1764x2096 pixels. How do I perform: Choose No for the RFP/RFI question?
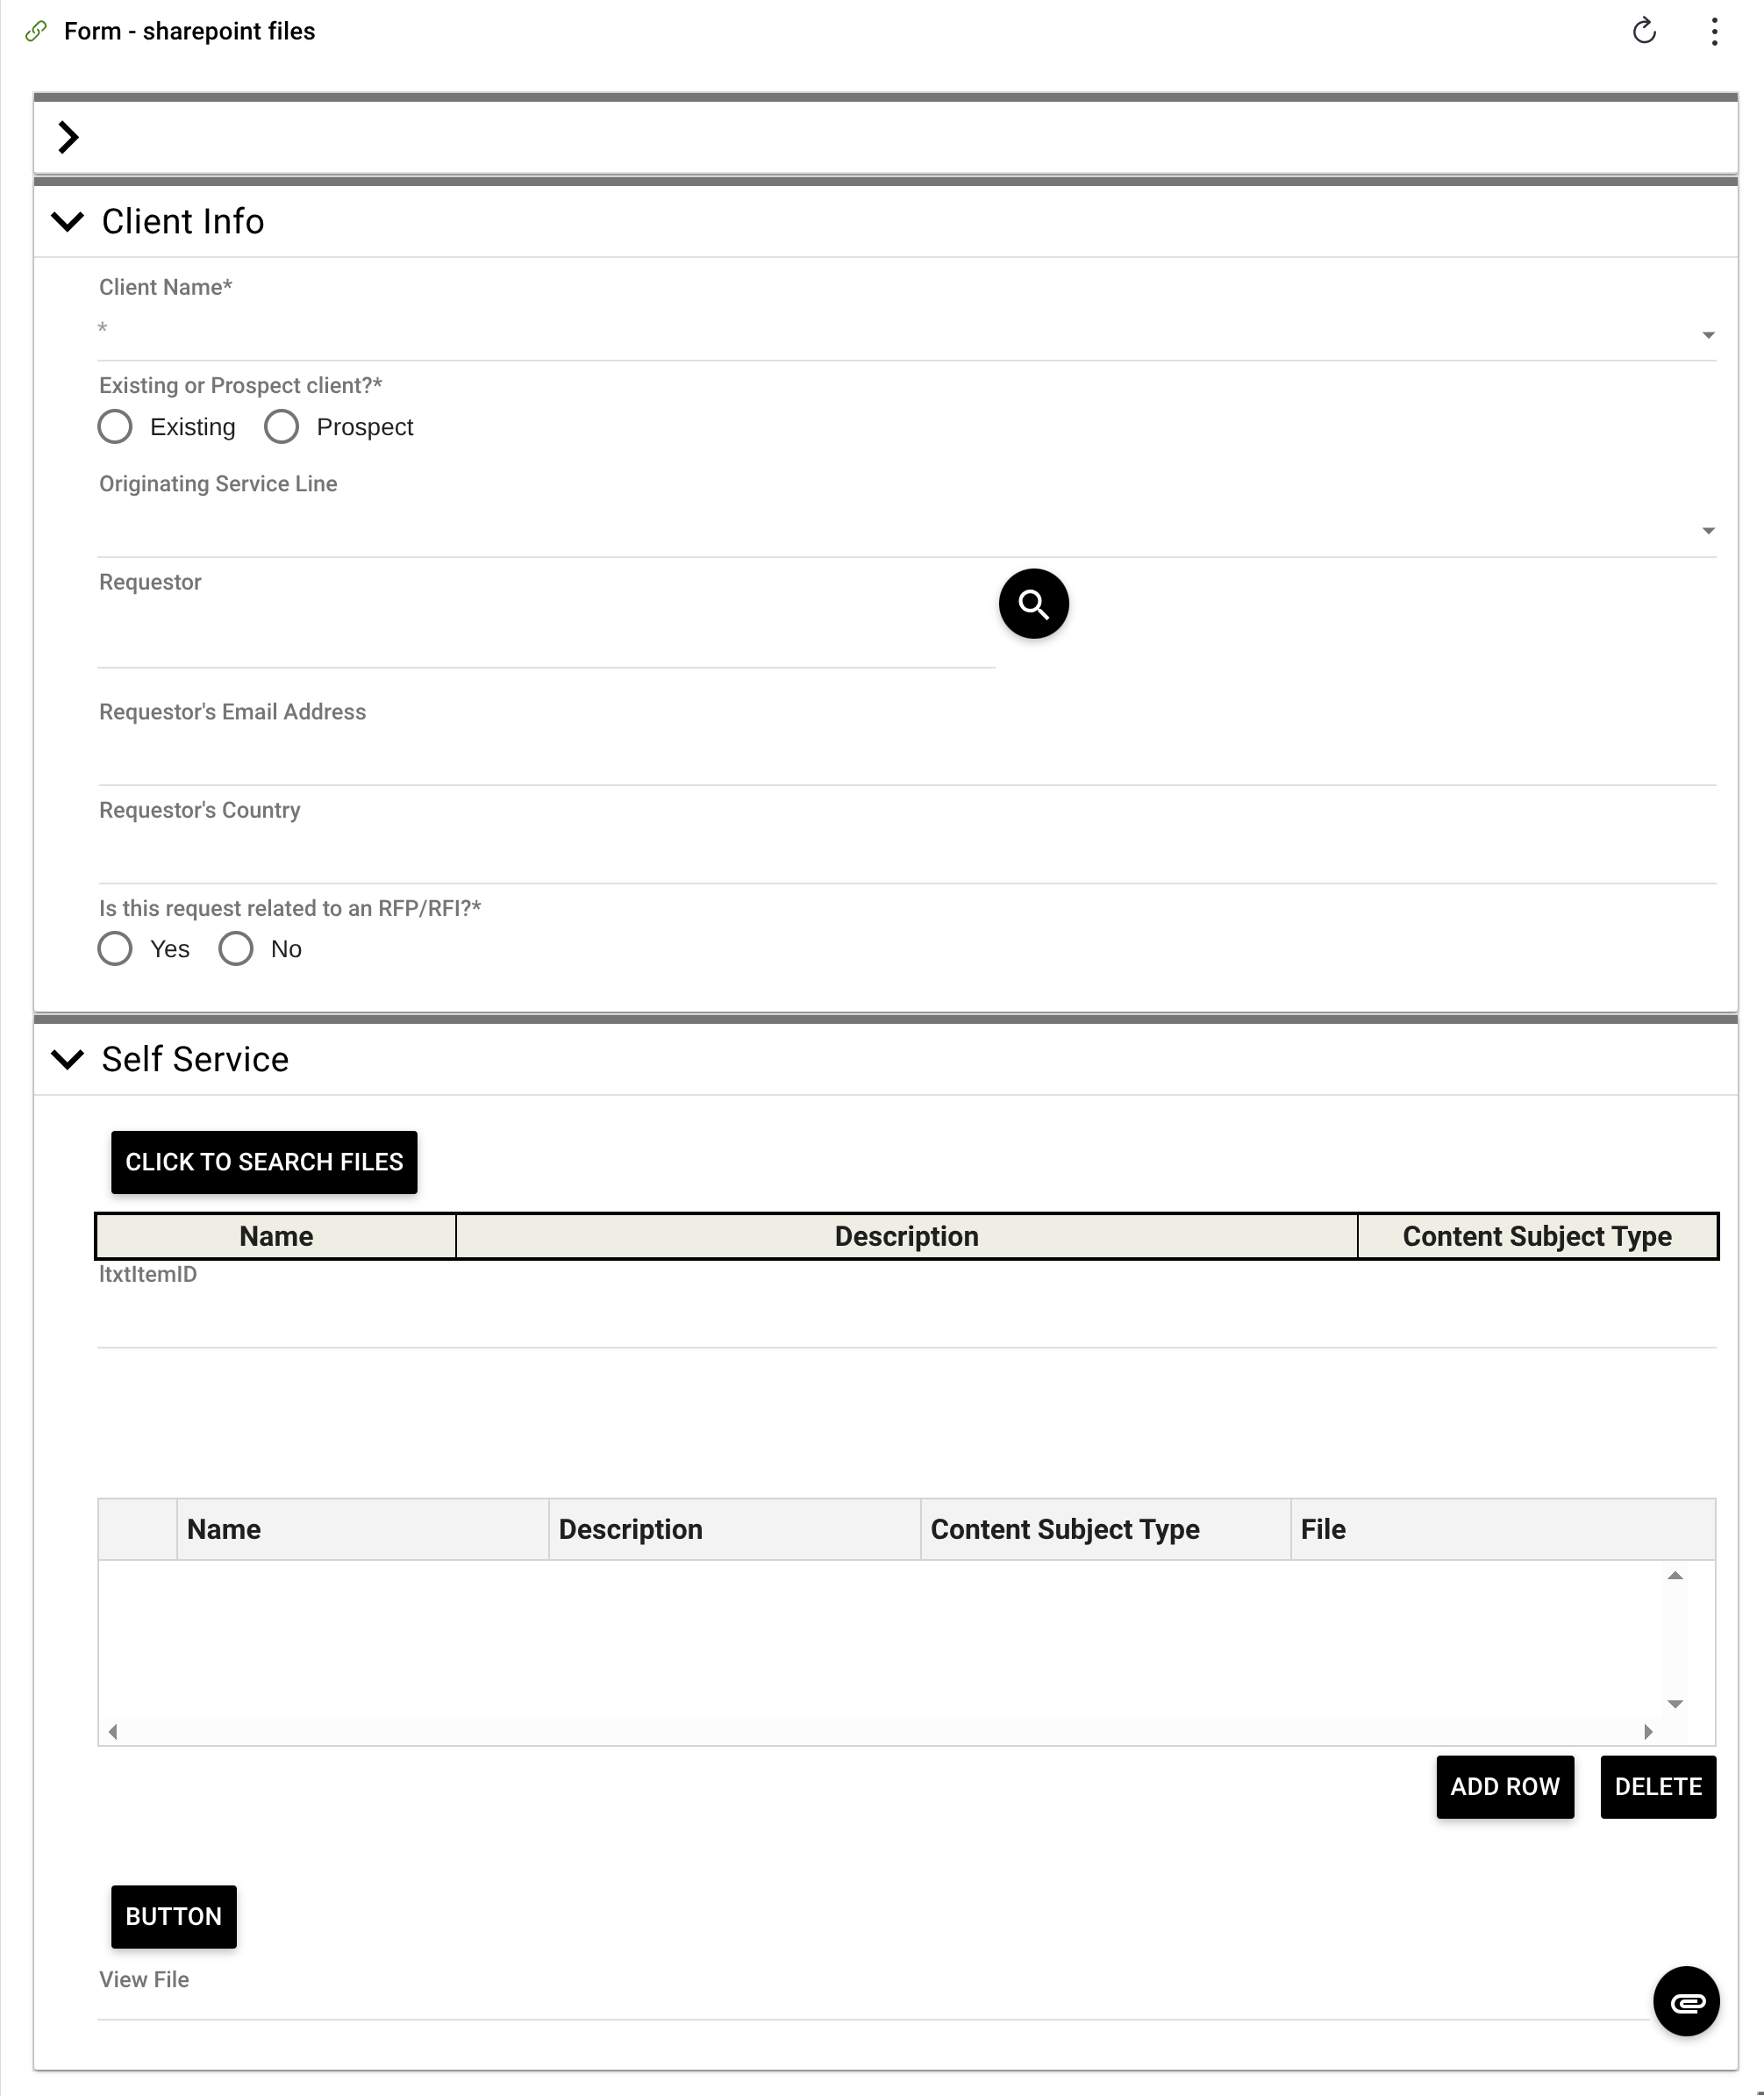pos(236,948)
